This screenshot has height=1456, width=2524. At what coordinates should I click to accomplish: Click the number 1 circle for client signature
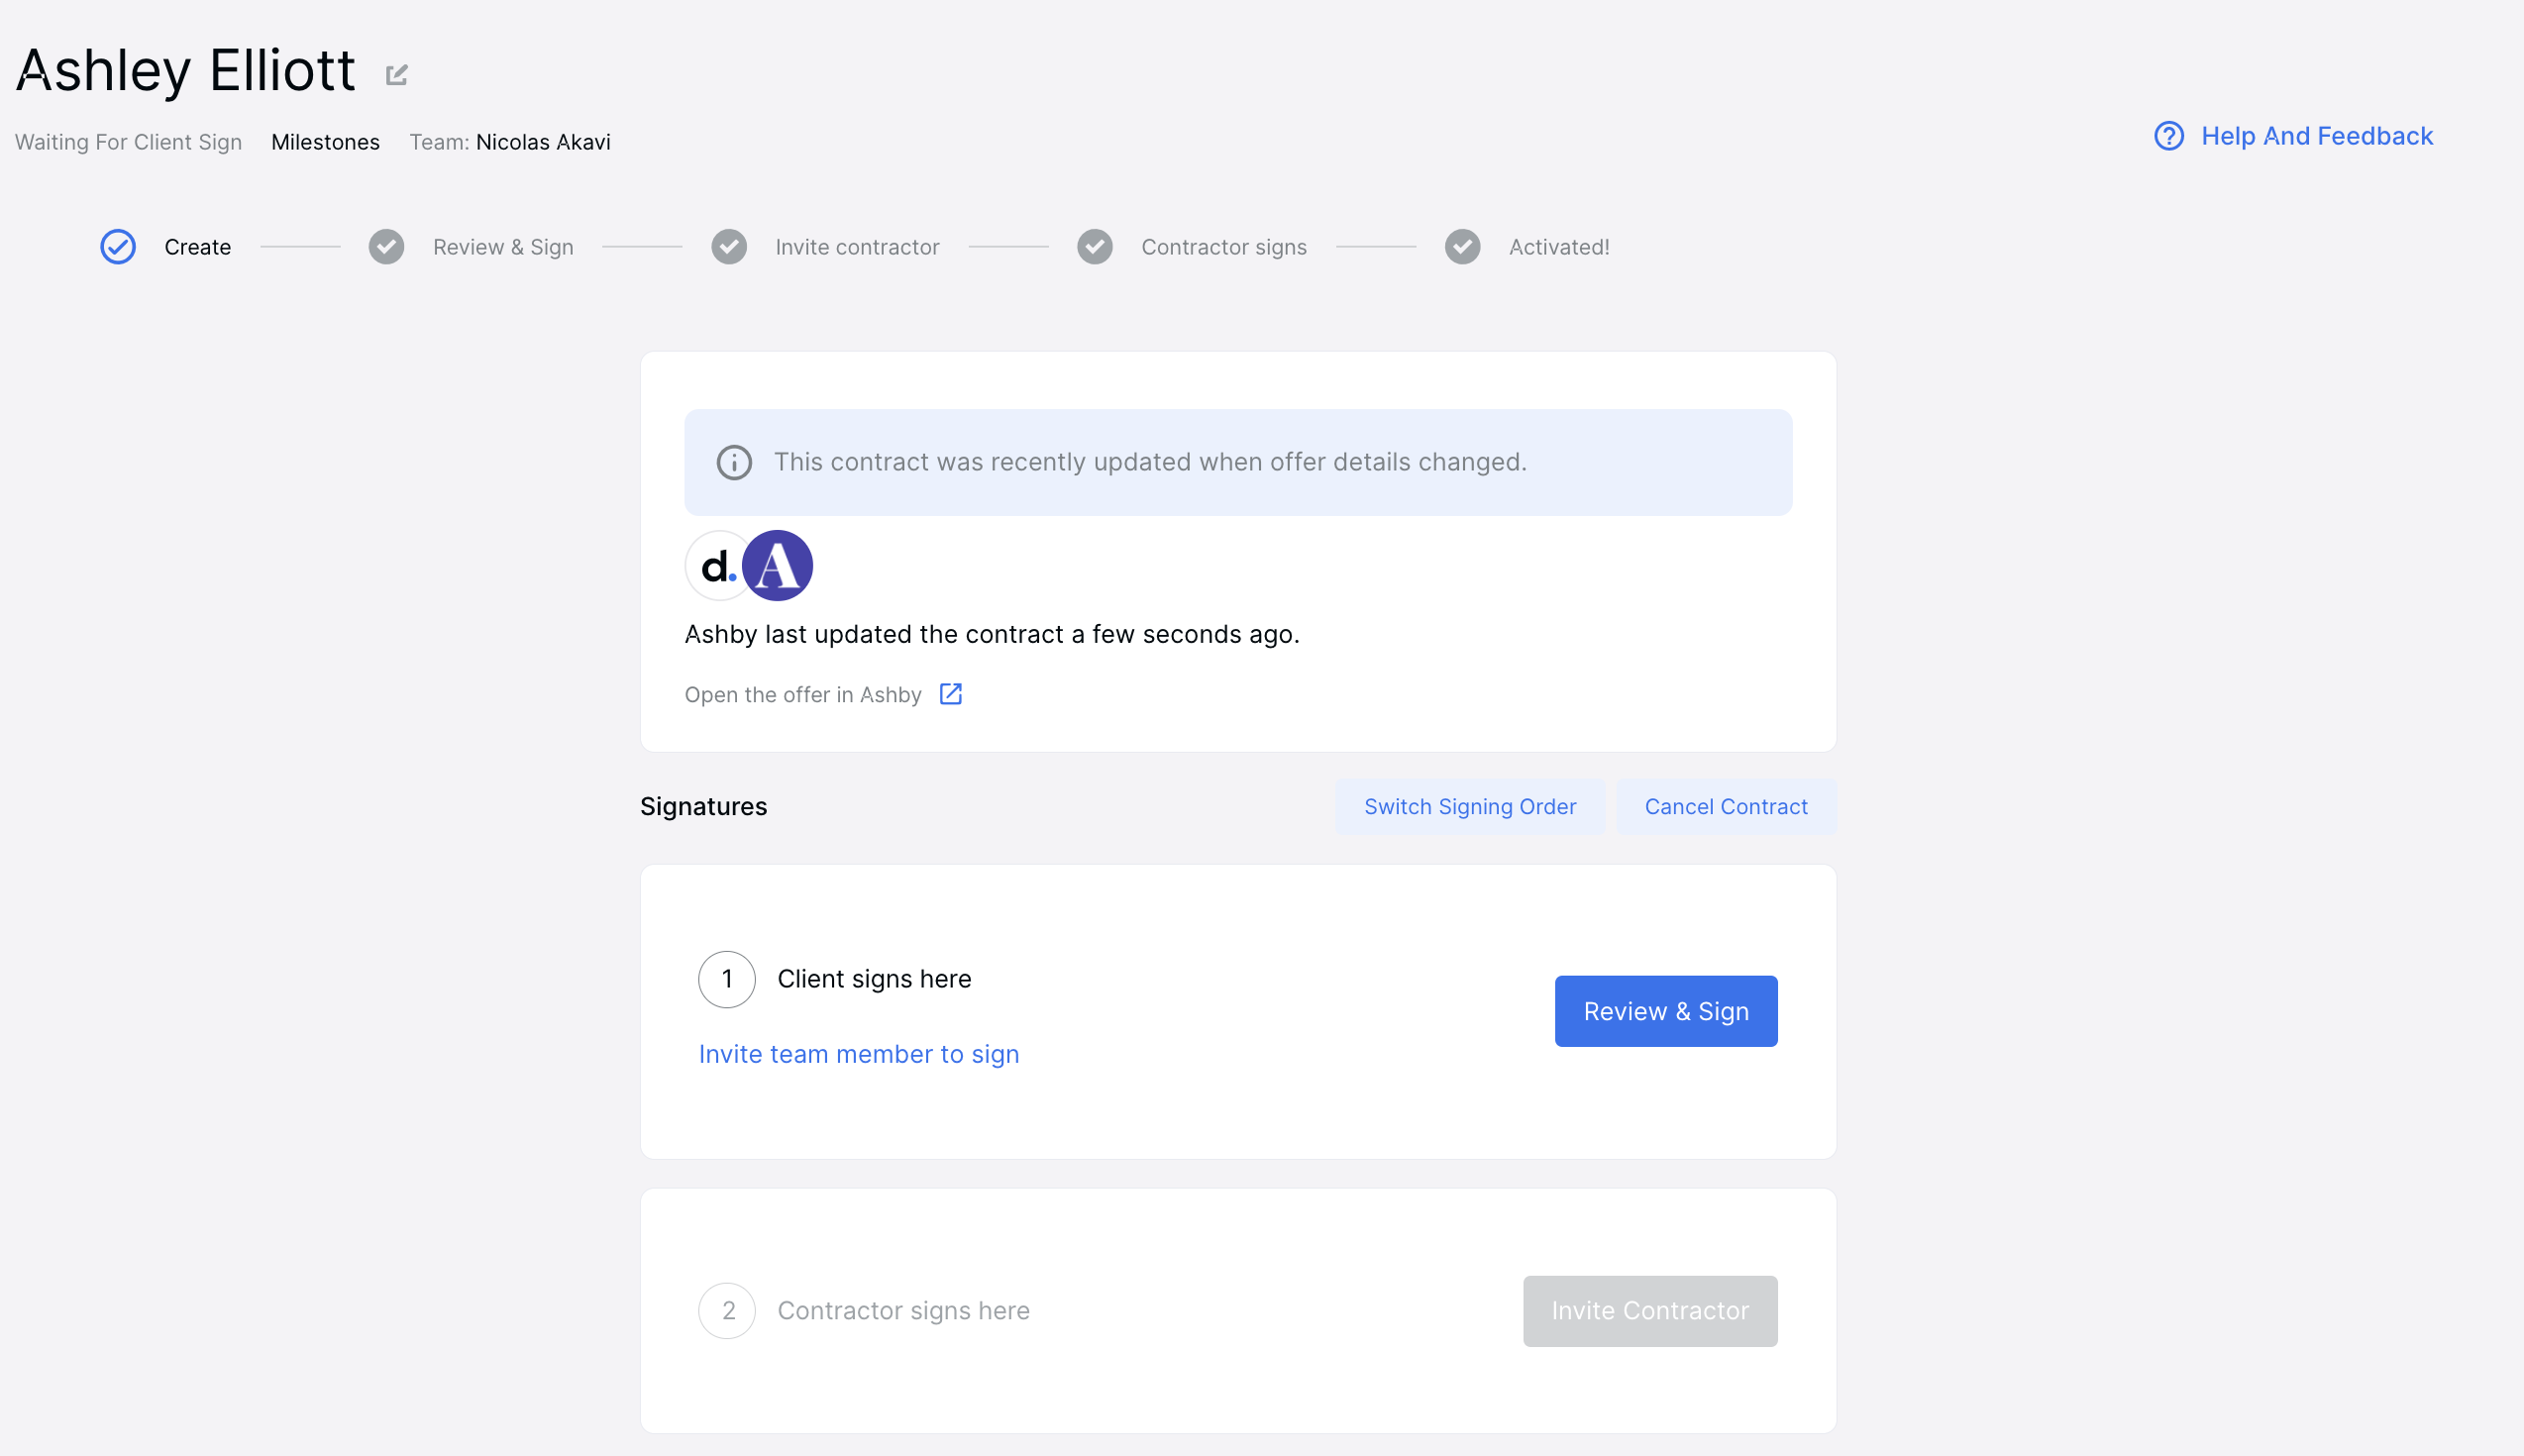(x=727, y=979)
